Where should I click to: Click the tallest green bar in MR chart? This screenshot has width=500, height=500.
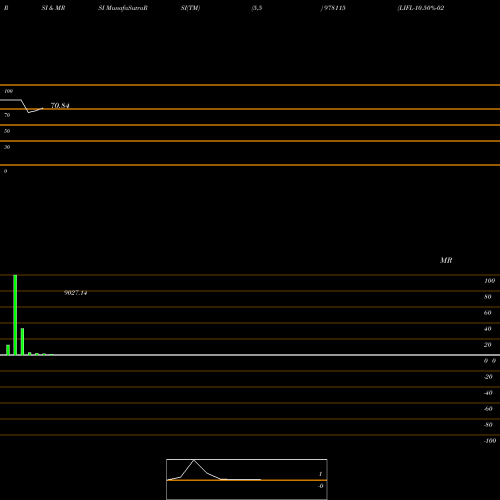point(15,315)
